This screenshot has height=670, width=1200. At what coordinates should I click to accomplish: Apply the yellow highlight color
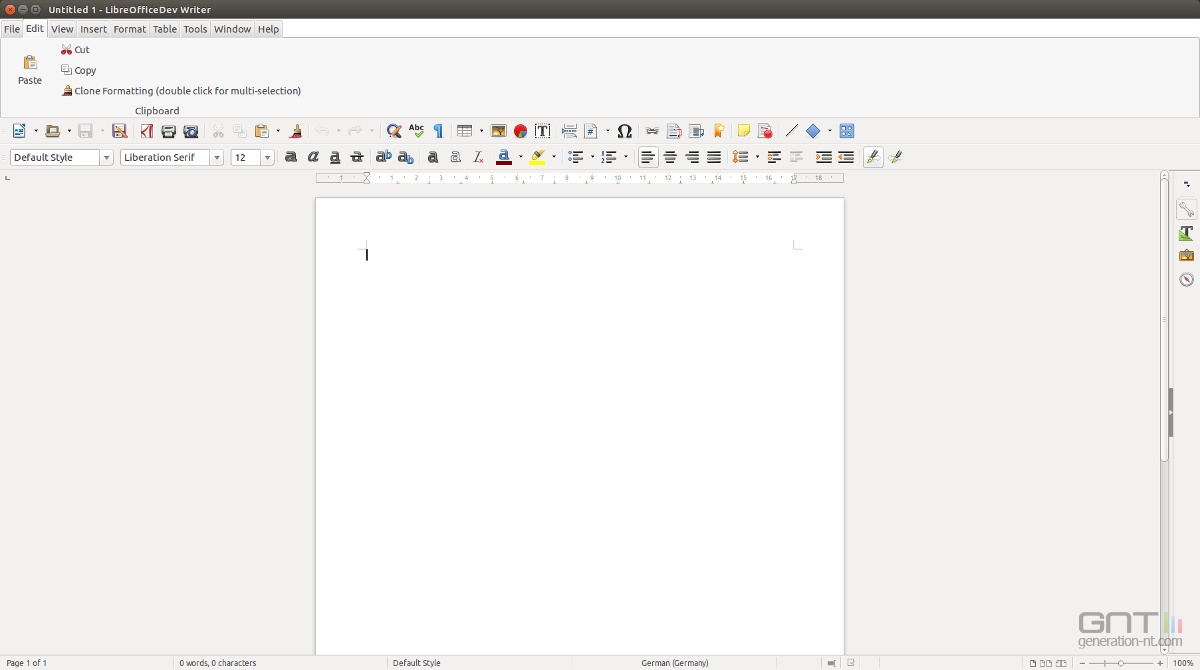click(x=538, y=157)
